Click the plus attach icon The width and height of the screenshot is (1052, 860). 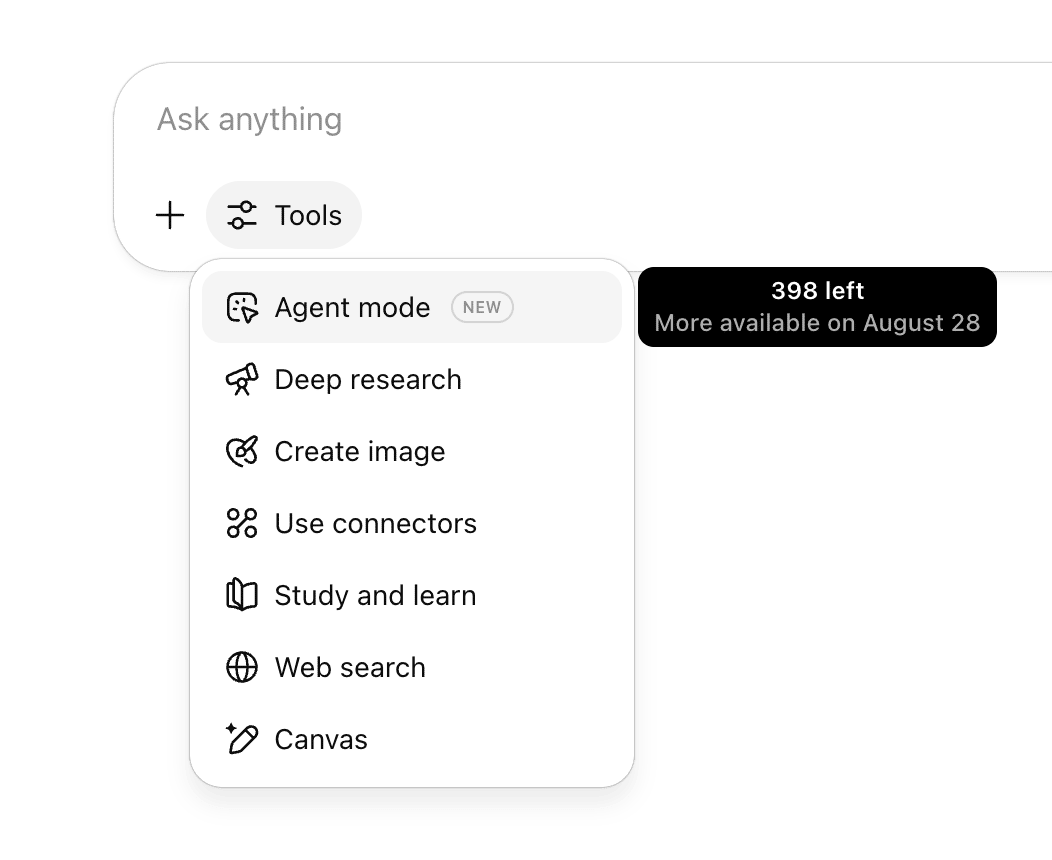(x=171, y=215)
